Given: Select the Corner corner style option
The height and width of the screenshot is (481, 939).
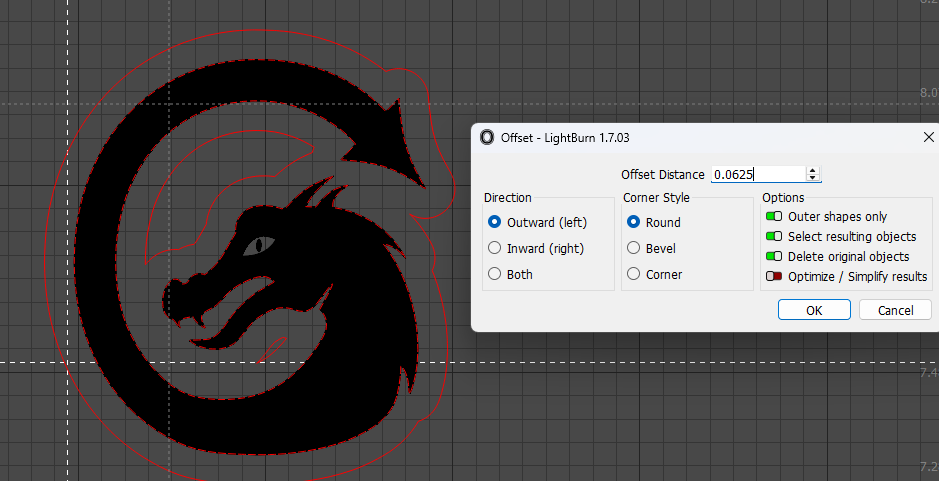Looking at the screenshot, I should coord(633,274).
